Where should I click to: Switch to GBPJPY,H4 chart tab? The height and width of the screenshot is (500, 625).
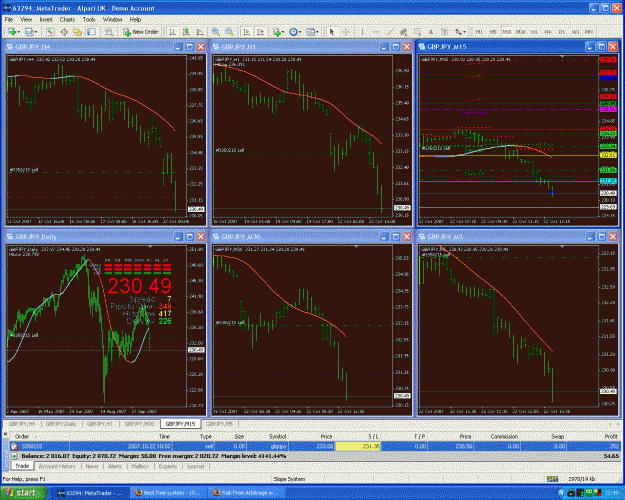coord(22,424)
